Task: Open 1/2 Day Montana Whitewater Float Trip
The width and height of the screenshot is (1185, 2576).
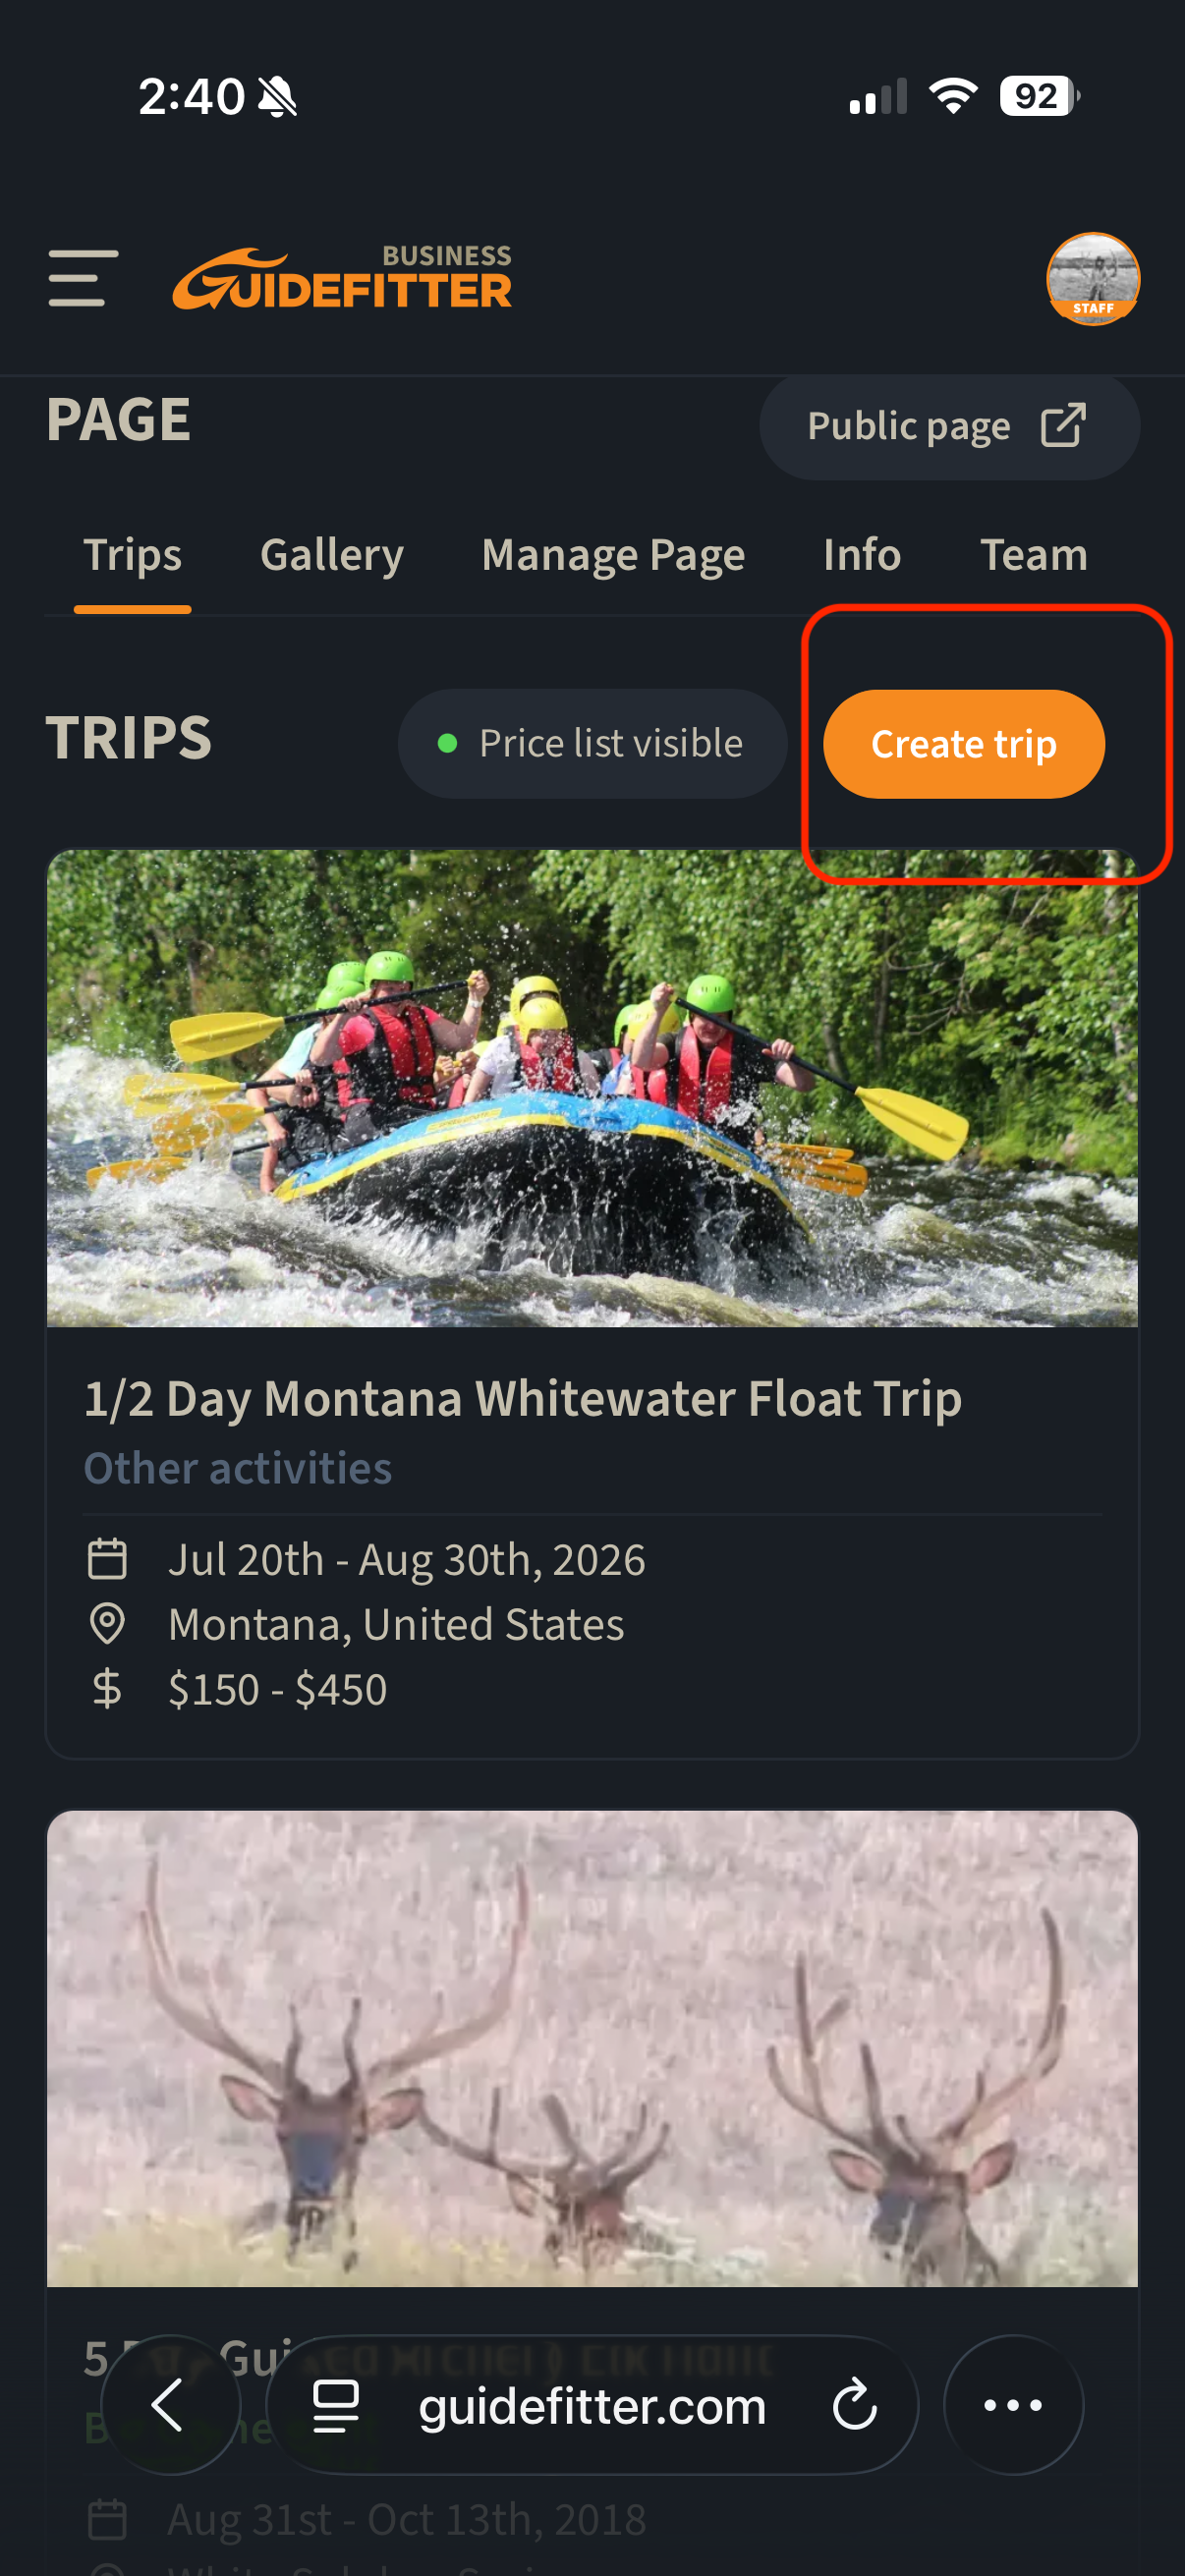Action: click(x=522, y=1397)
